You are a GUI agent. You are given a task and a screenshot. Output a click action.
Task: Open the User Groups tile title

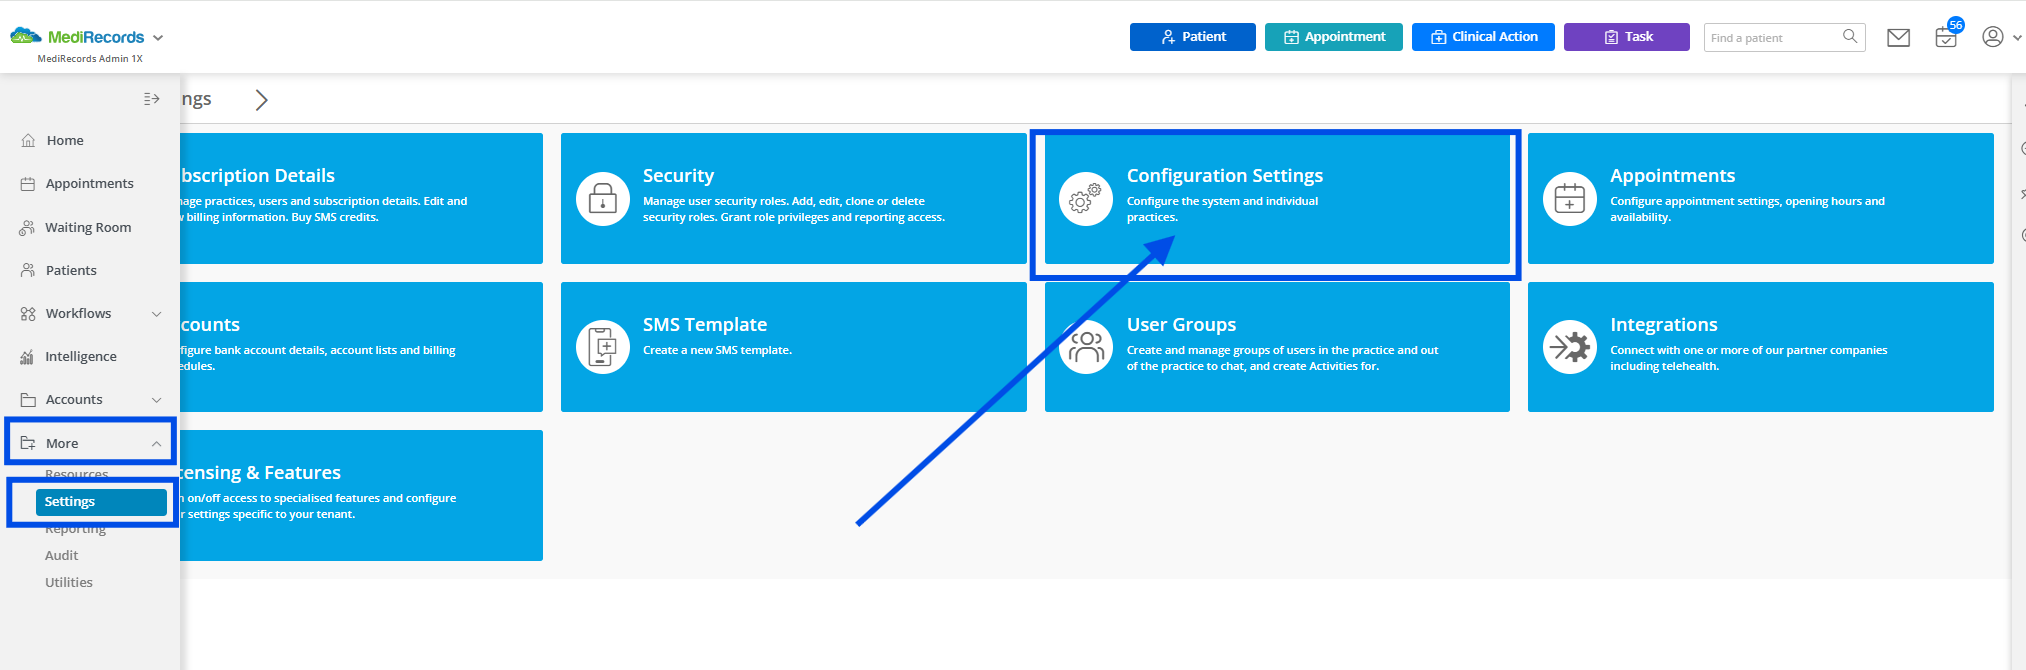coord(1181,325)
